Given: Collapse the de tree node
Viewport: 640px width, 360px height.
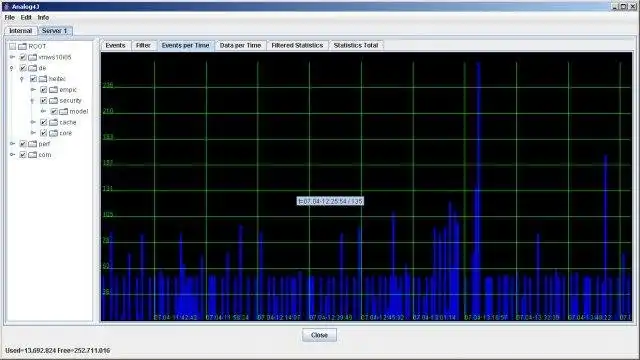Looking at the screenshot, I should [12, 68].
